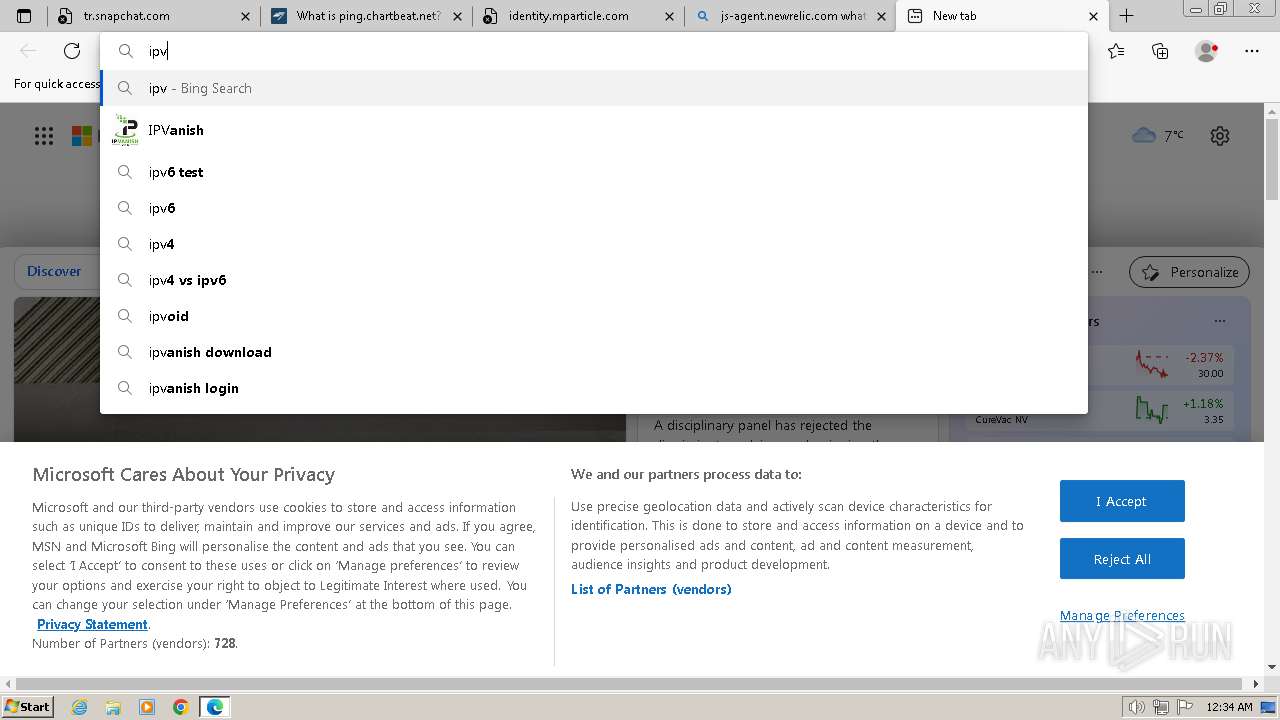Switch to the tr.snapchat.com tab
Screen dimensions: 1280x720
pos(154,16)
